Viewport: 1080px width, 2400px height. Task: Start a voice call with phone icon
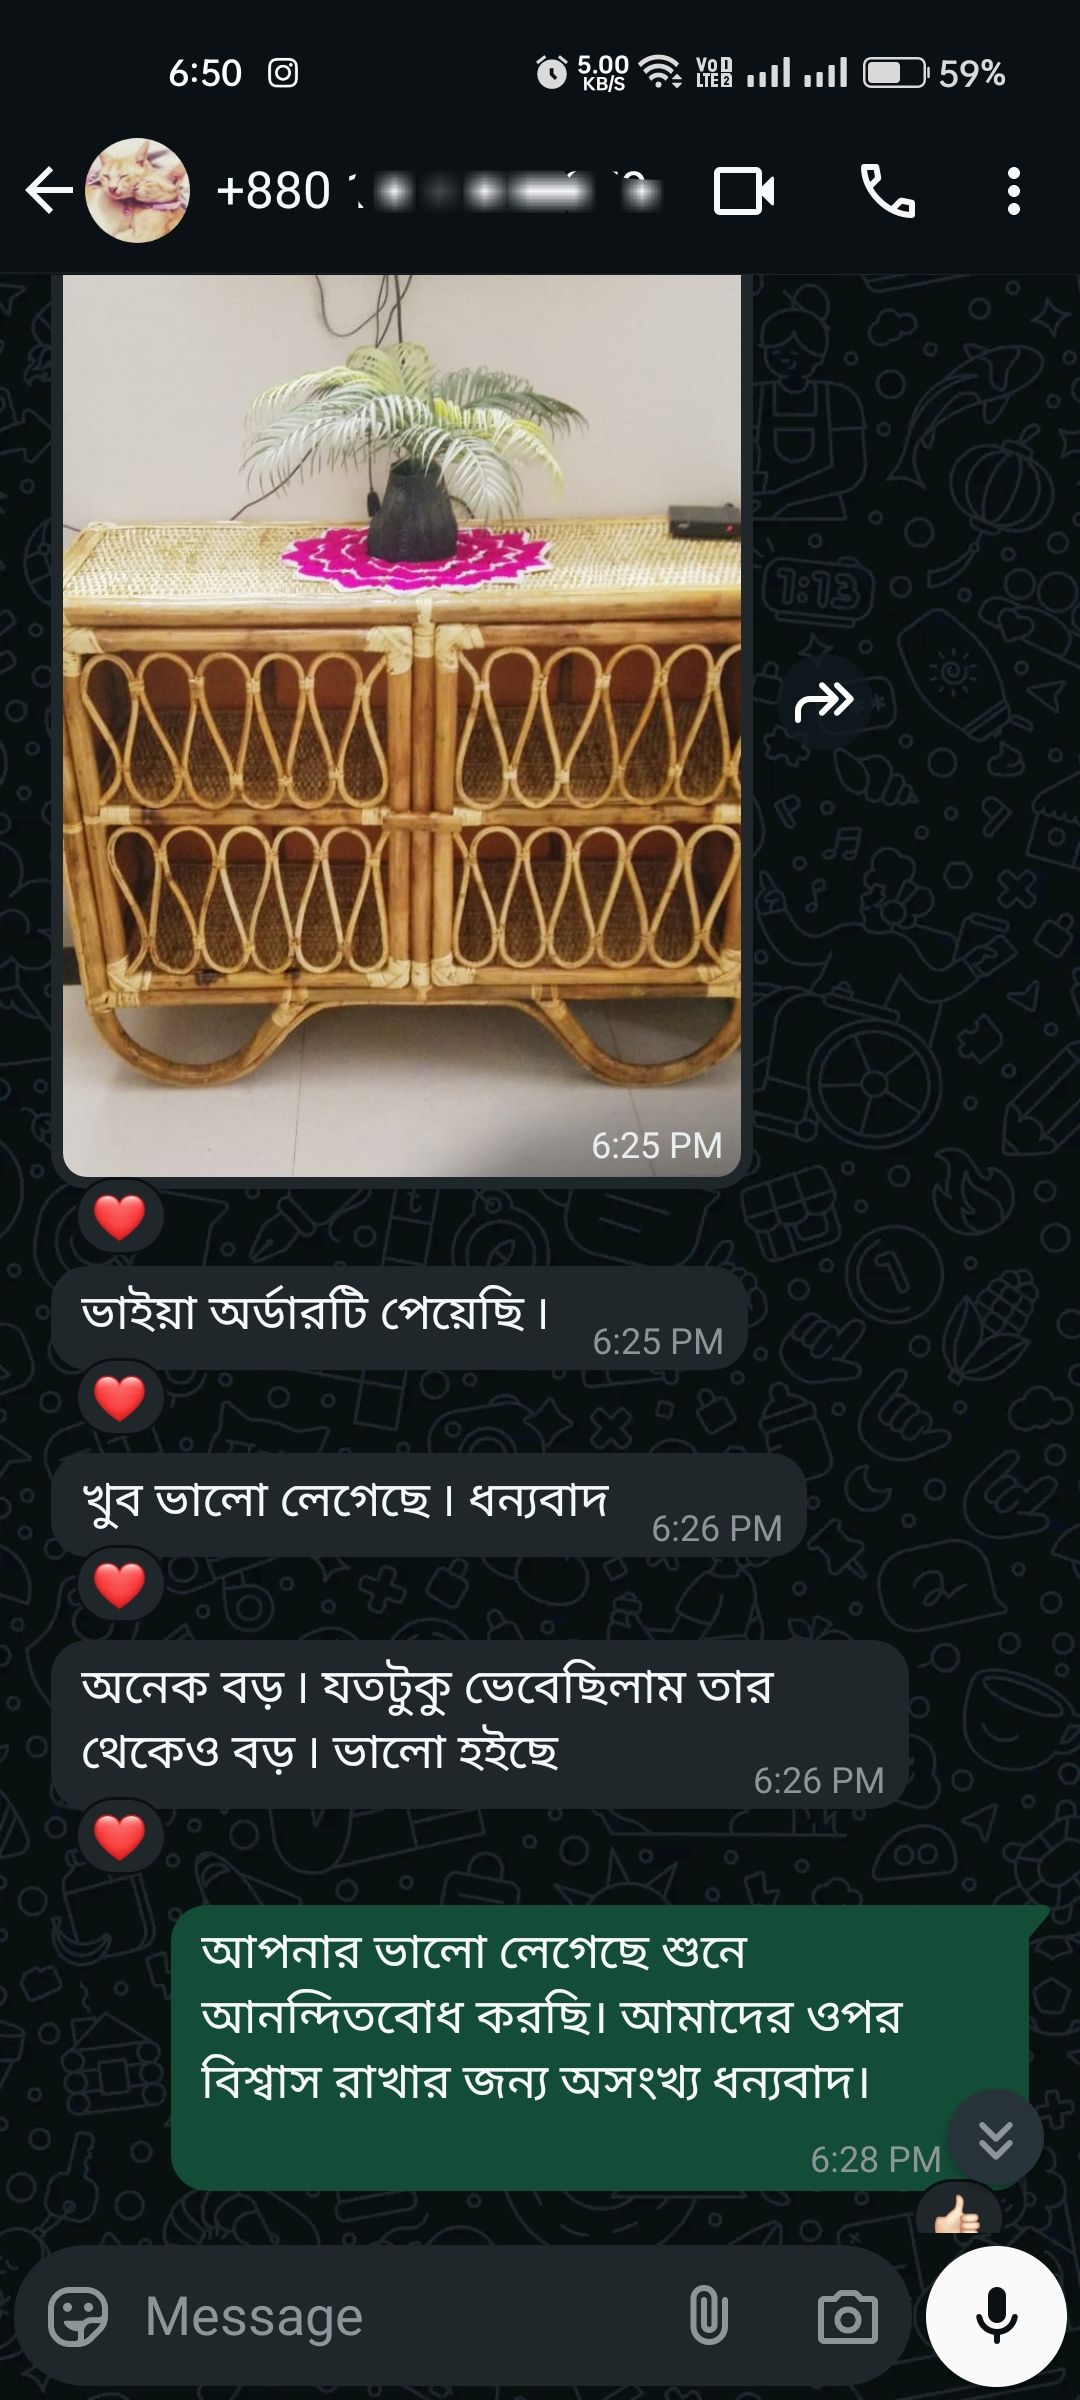888,191
